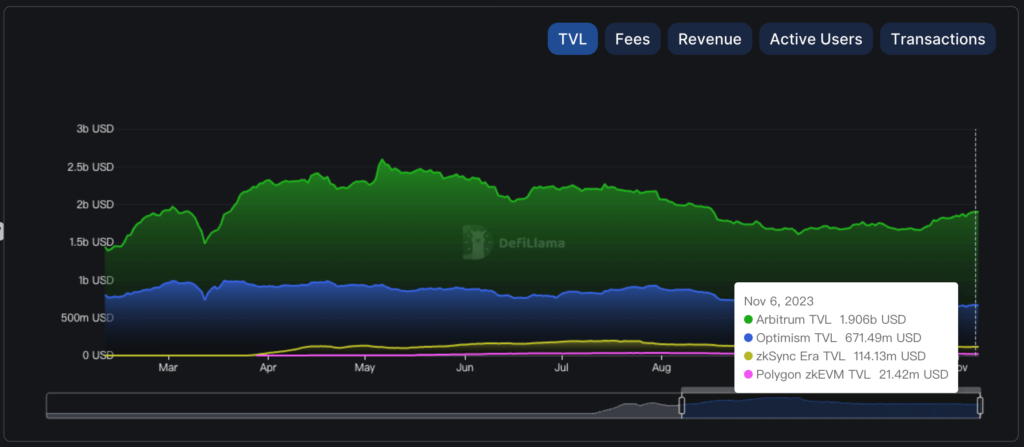Viewport: 1024px width, 447px height.
Task: Click the blue Optimism TVL legend dot
Action: (748, 338)
